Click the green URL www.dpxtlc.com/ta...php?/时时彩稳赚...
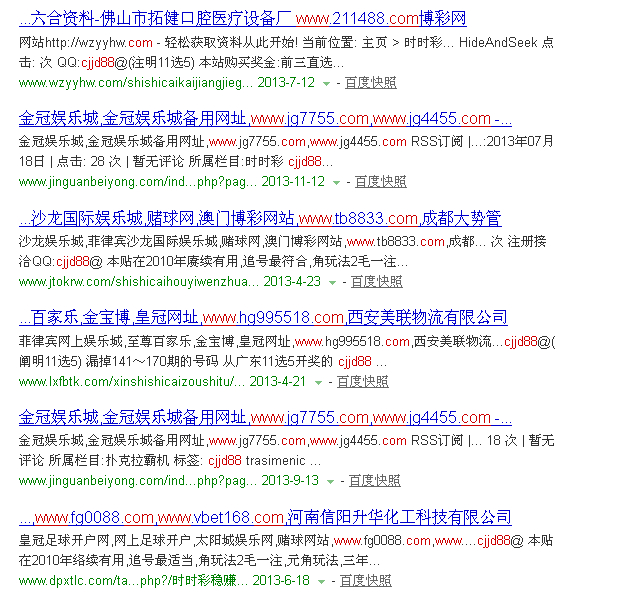The image size is (644, 602). [x=133, y=580]
